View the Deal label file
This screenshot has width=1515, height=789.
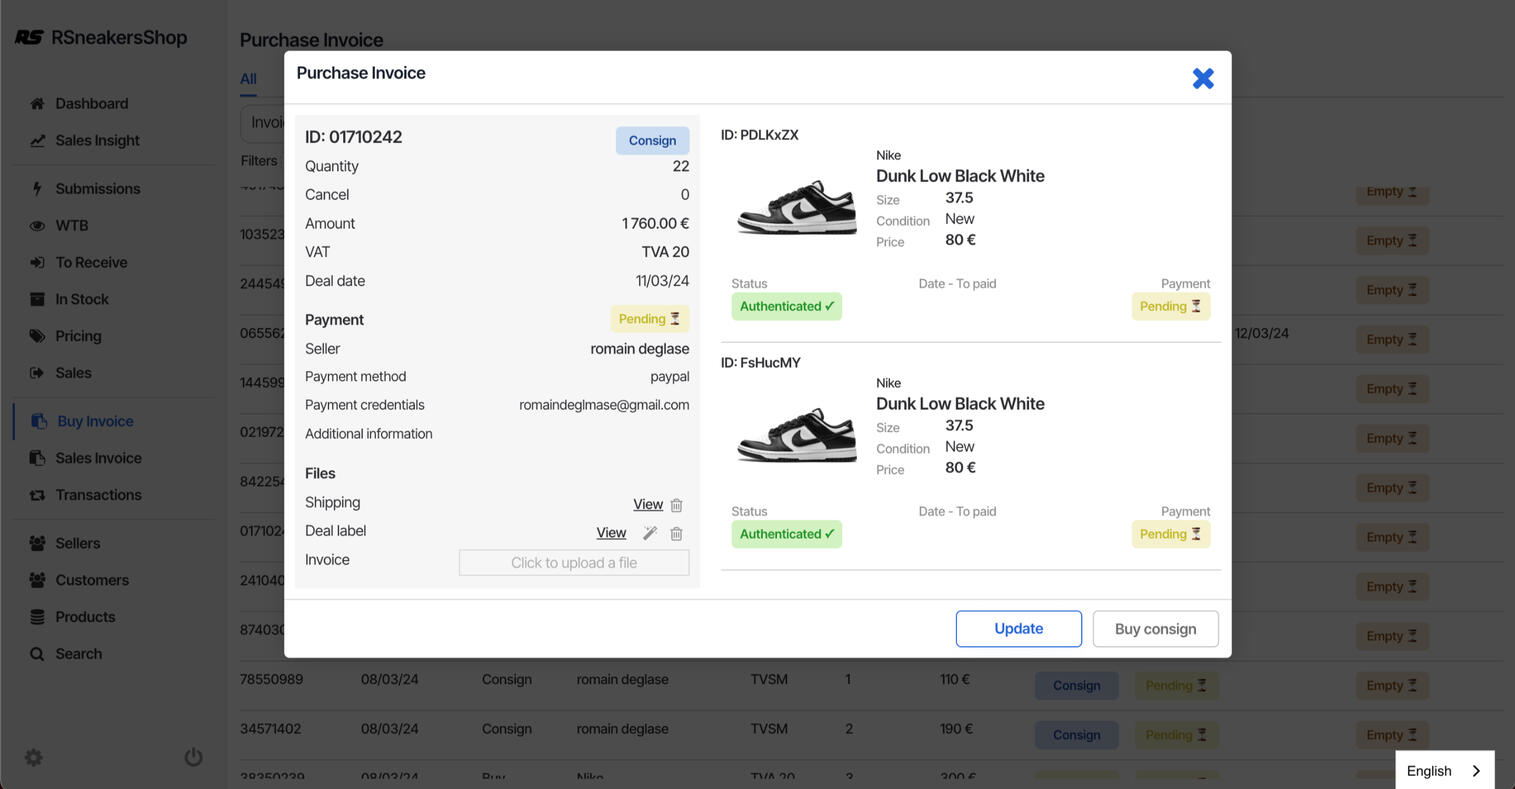[611, 533]
